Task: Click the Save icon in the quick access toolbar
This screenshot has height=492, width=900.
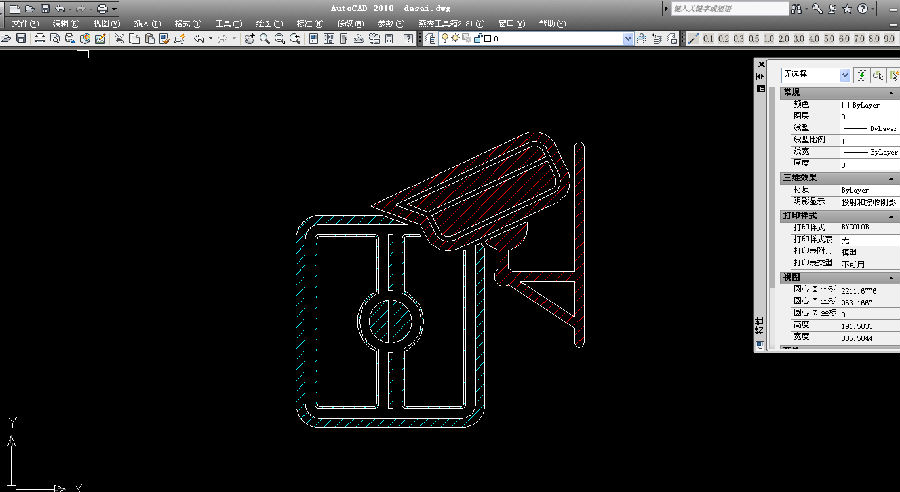Action: 45,8
